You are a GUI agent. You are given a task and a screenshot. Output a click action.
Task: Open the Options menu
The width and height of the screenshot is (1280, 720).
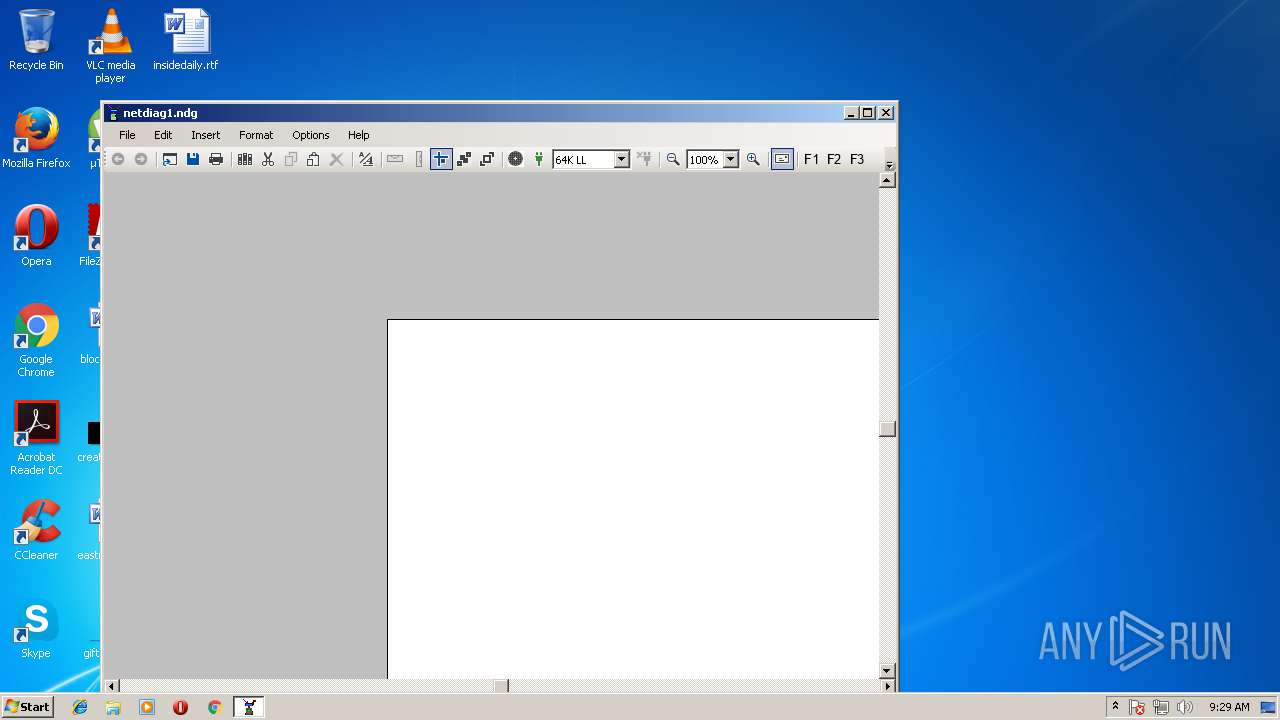311,135
